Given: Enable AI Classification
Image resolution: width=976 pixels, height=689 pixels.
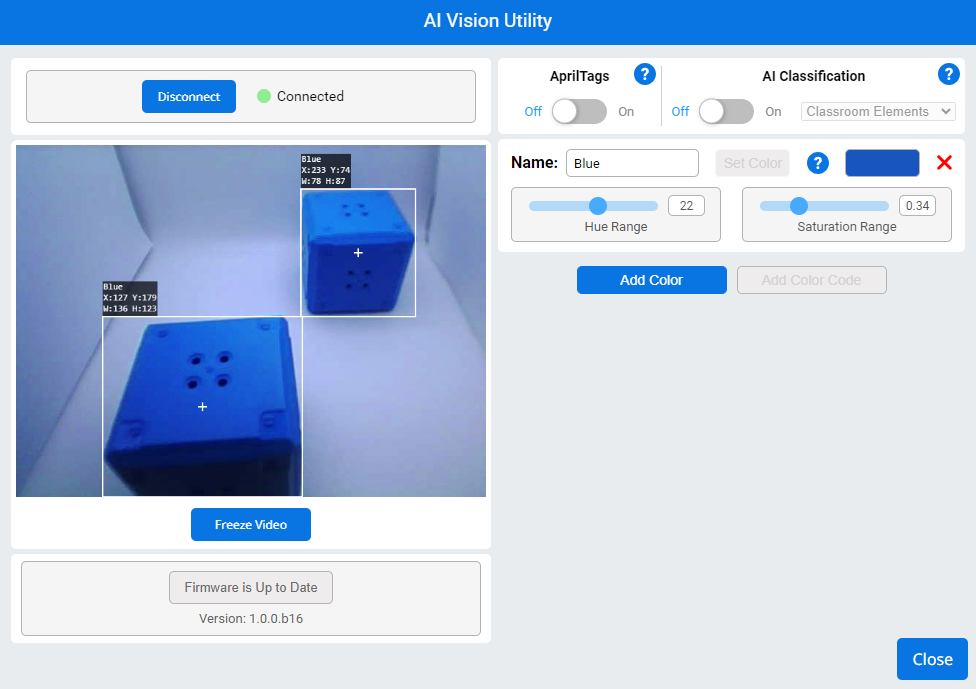Looking at the screenshot, I should pos(726,112).
